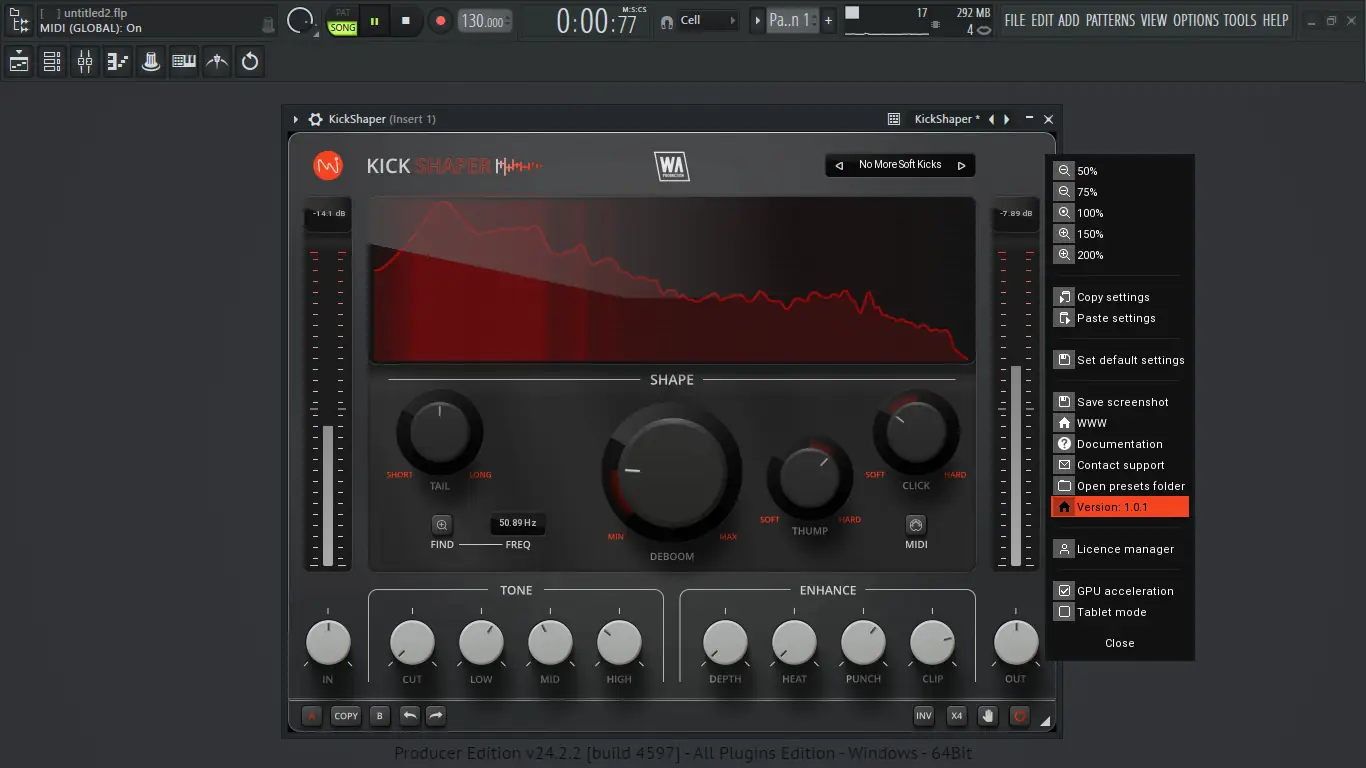The image size is (1366, 768).
Task: Toggle the X4 oversampling button
Action: click(957, 716)
